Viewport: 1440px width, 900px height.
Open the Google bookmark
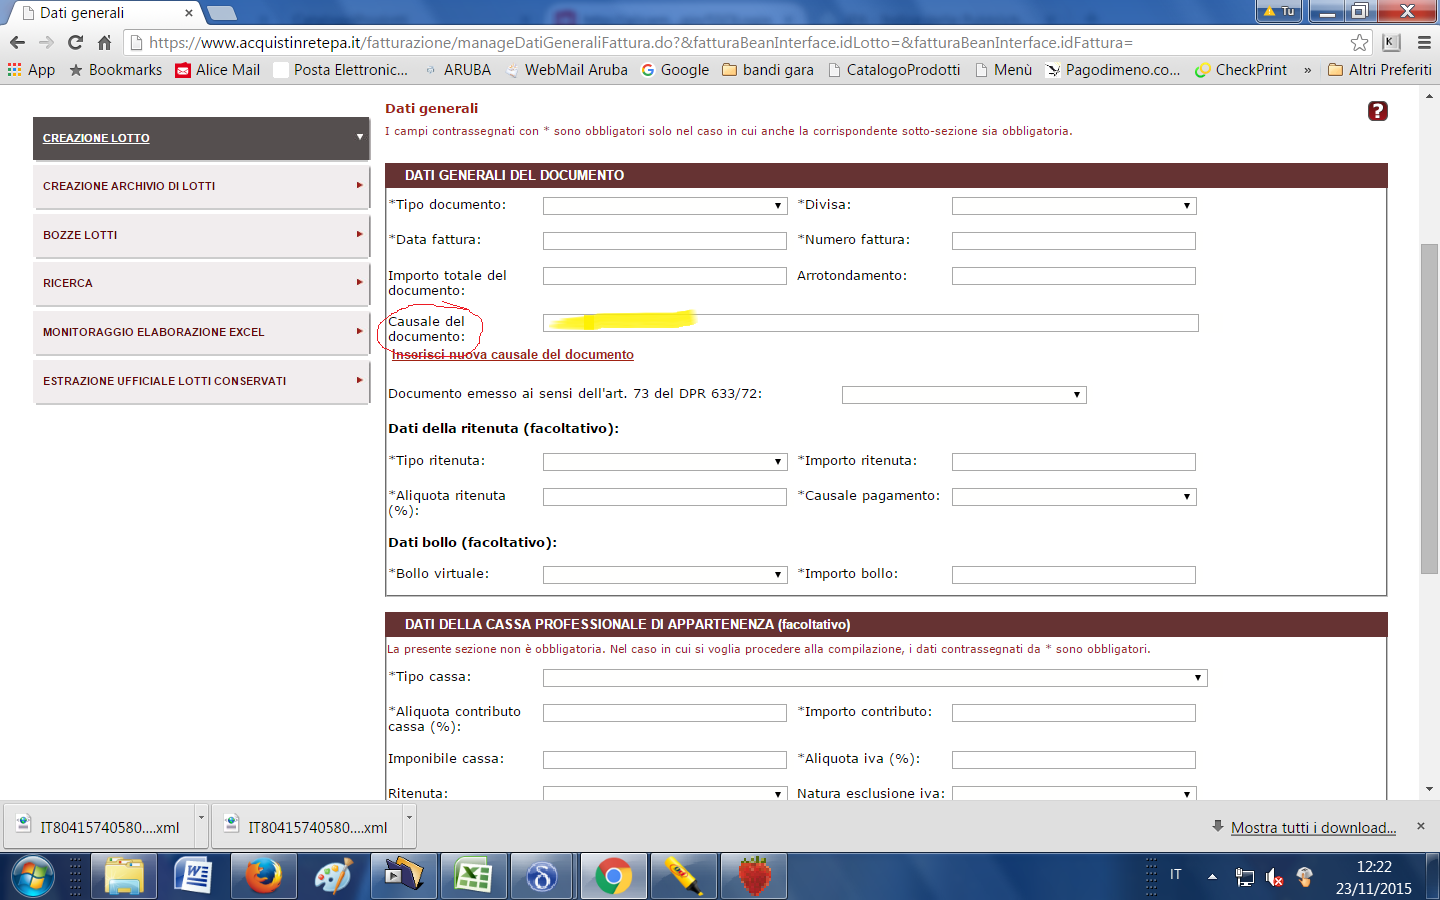(675, 70)
